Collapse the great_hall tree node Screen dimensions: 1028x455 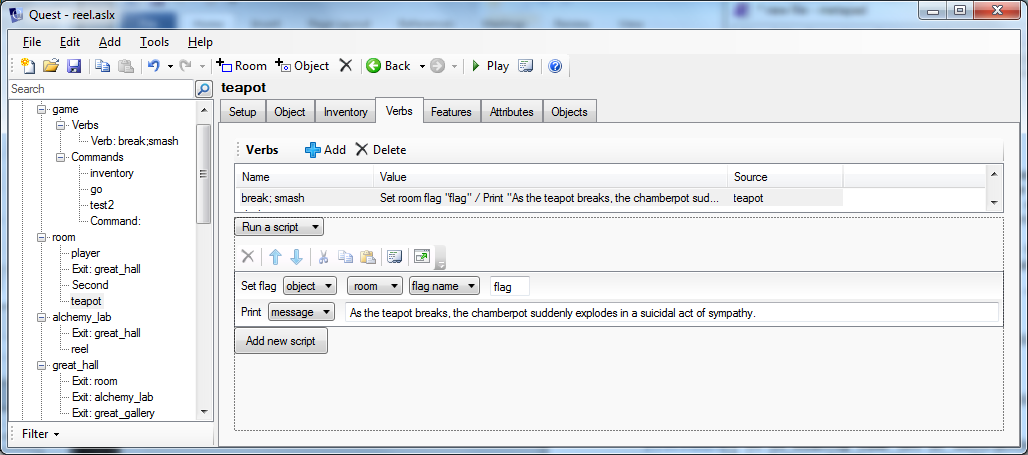41,365
